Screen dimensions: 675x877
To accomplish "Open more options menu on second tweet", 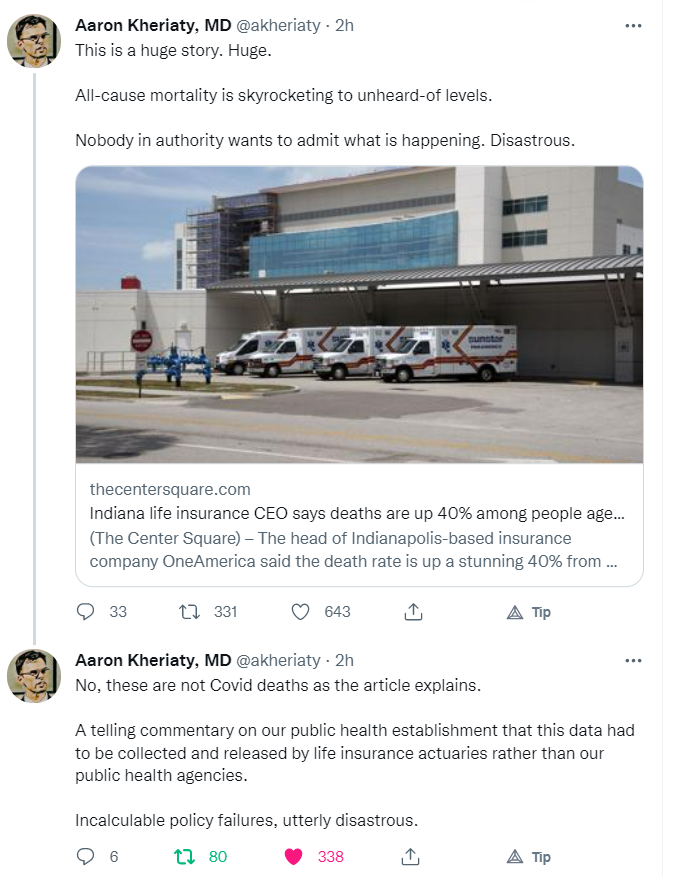I will (632, 661).
